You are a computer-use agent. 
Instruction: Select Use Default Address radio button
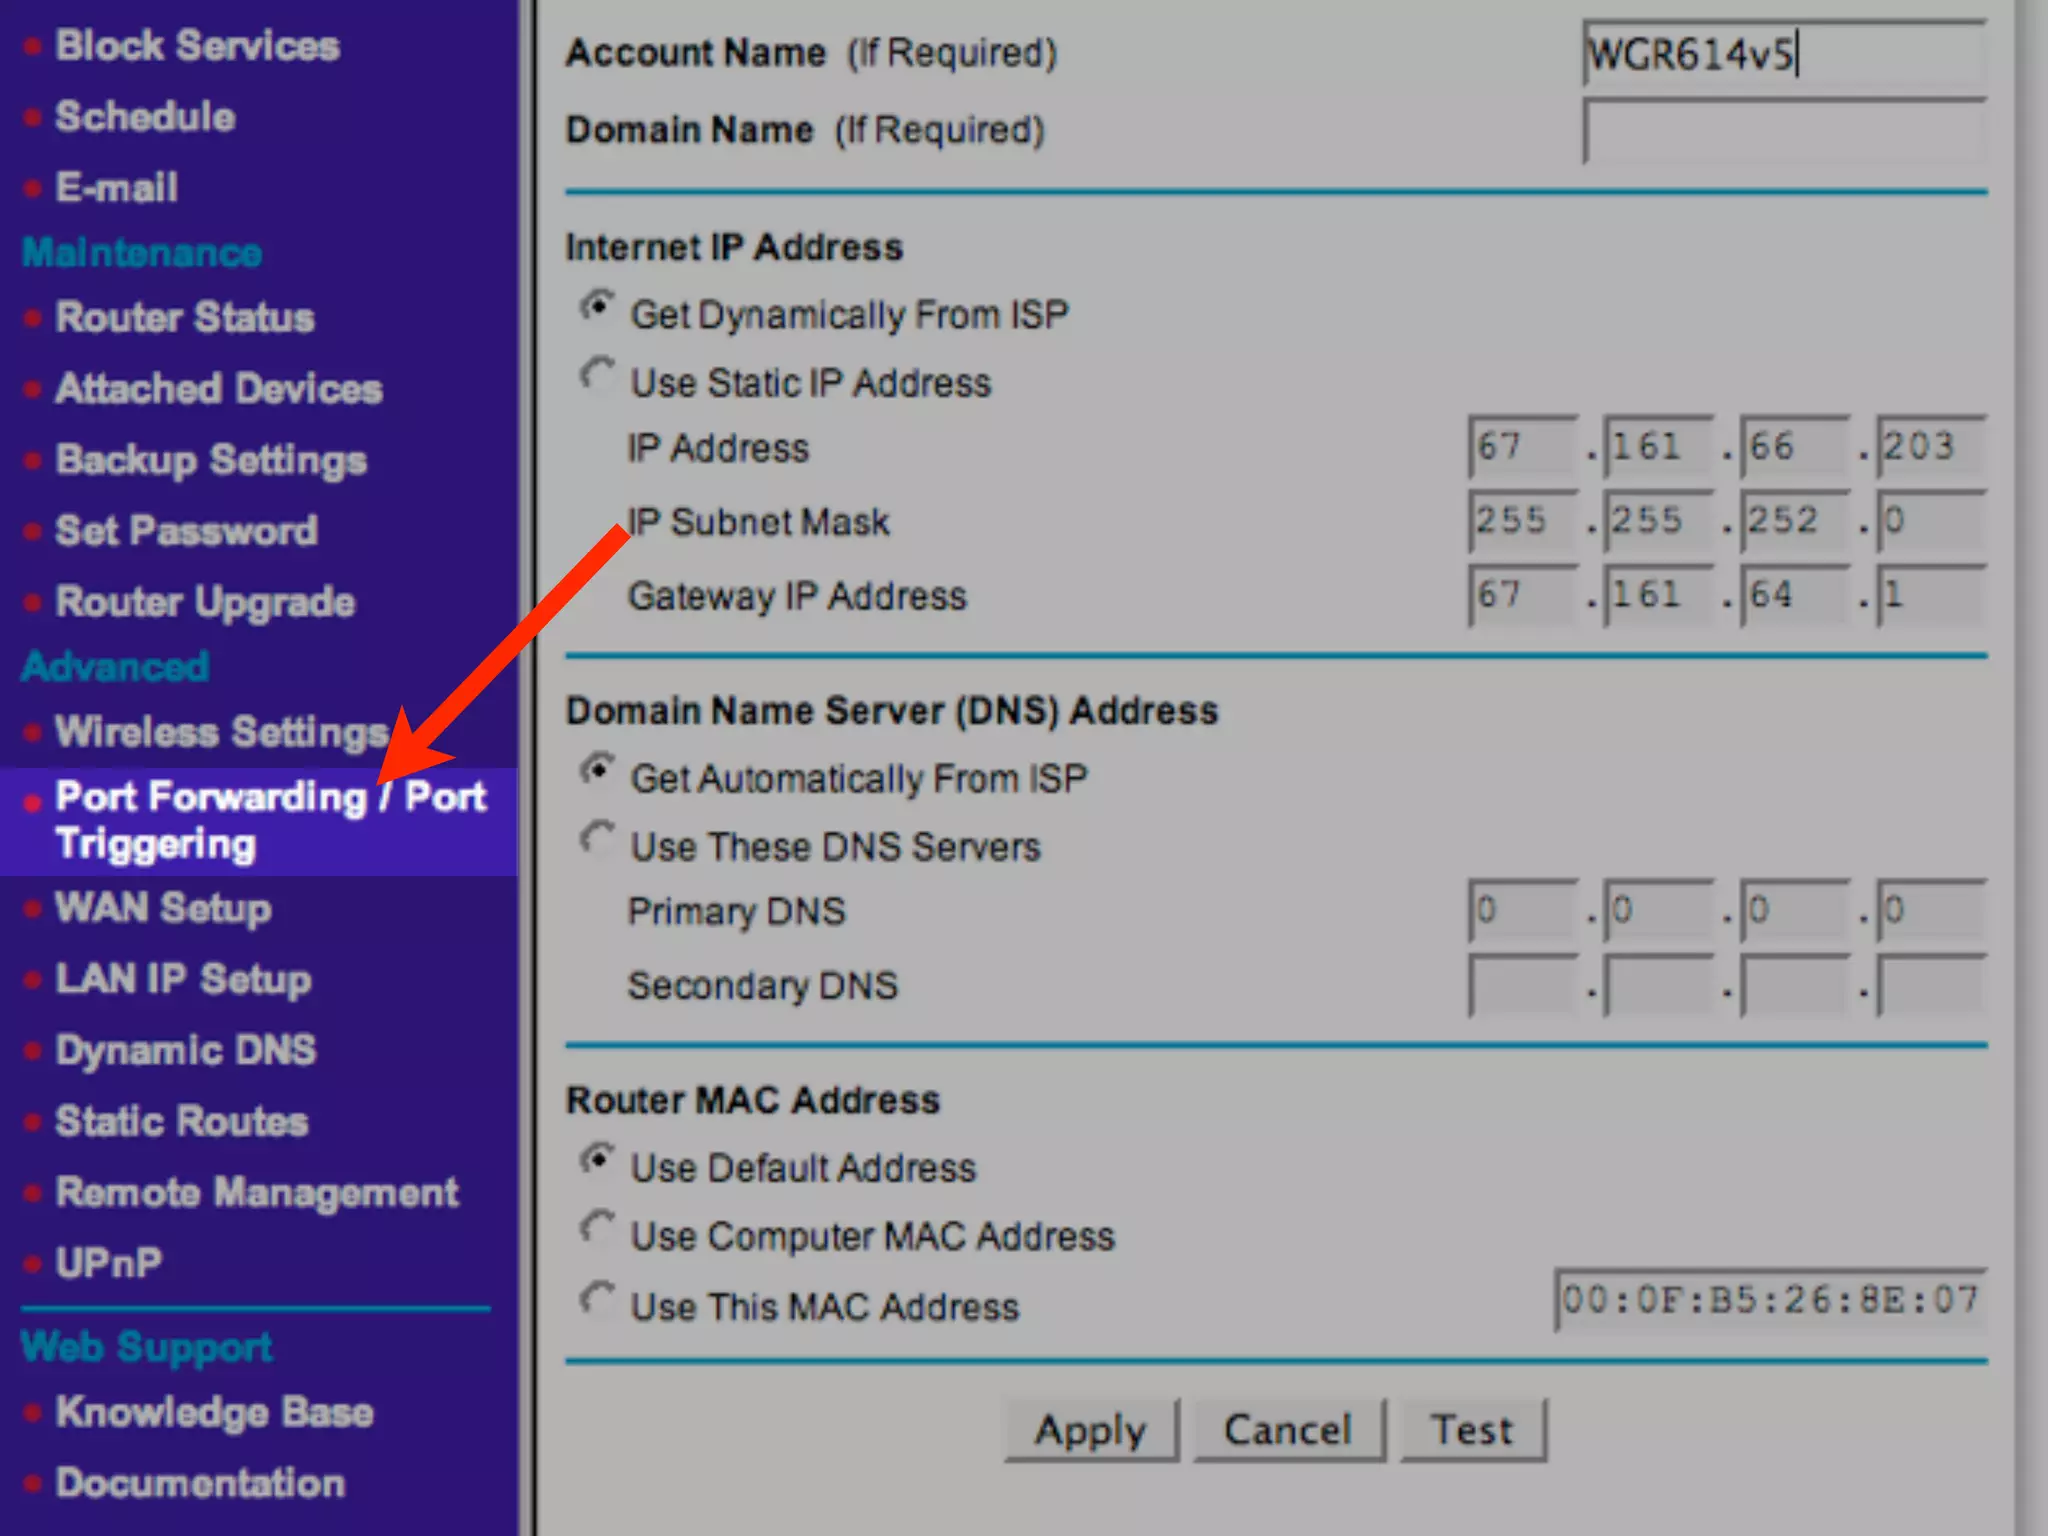click(x=597, y=1160)
